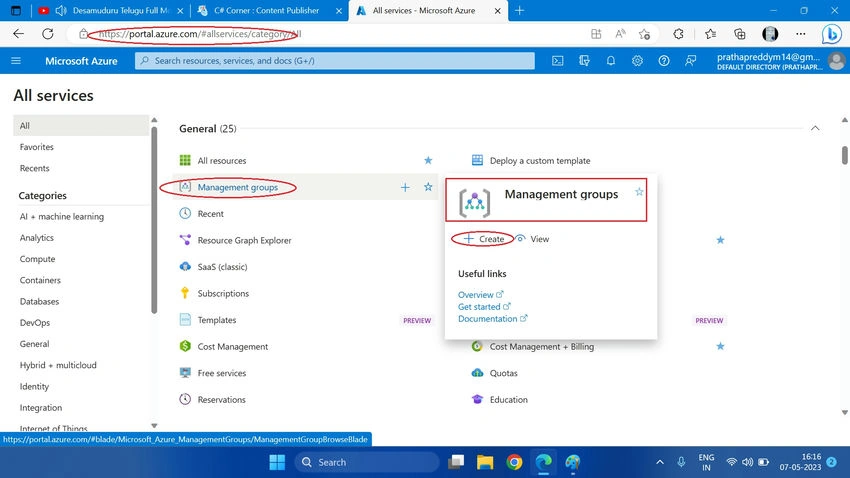Open the notifications bell

click(x=610, y=61)
